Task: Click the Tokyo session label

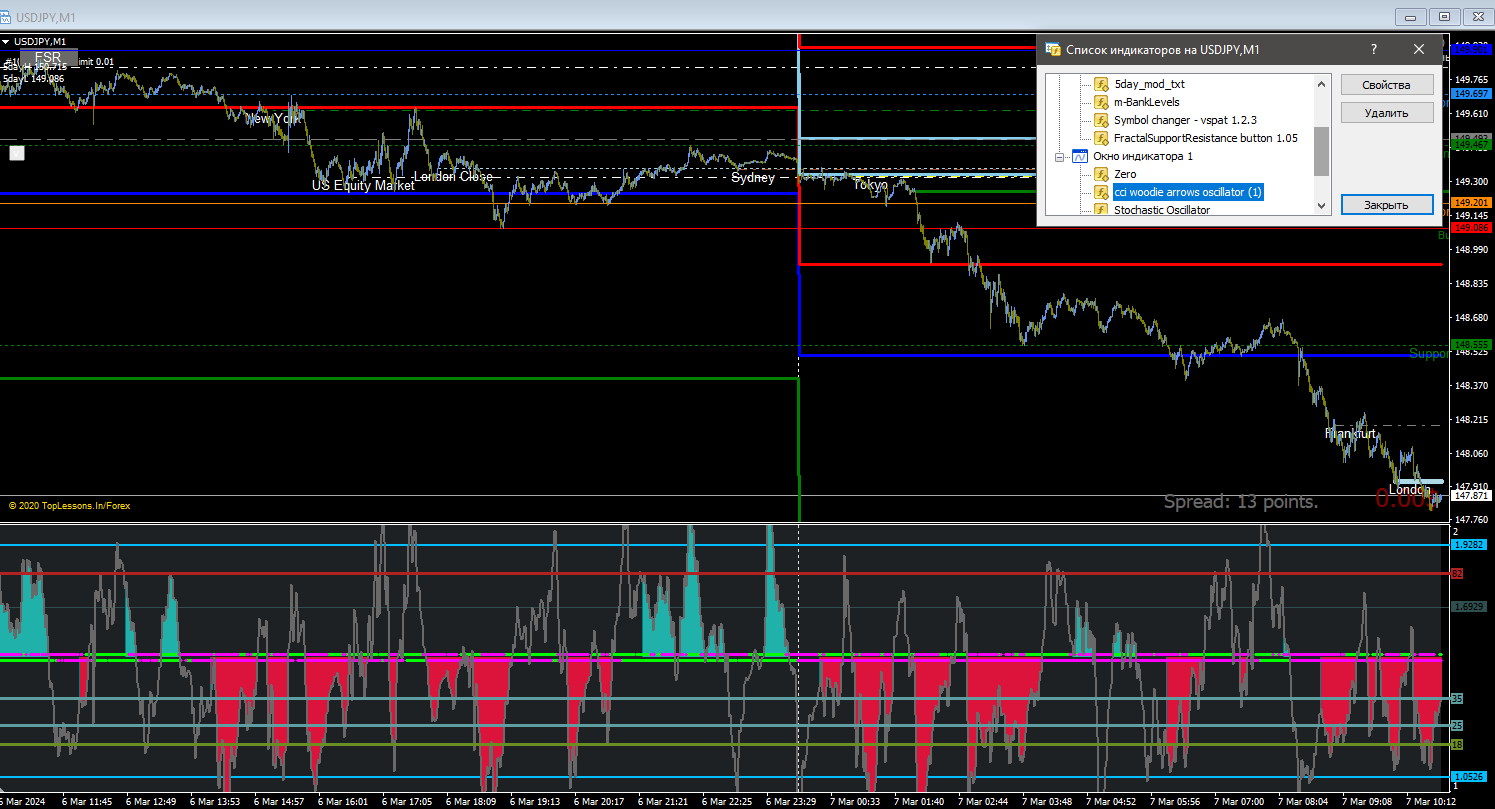Action: (x=870, y=184)
